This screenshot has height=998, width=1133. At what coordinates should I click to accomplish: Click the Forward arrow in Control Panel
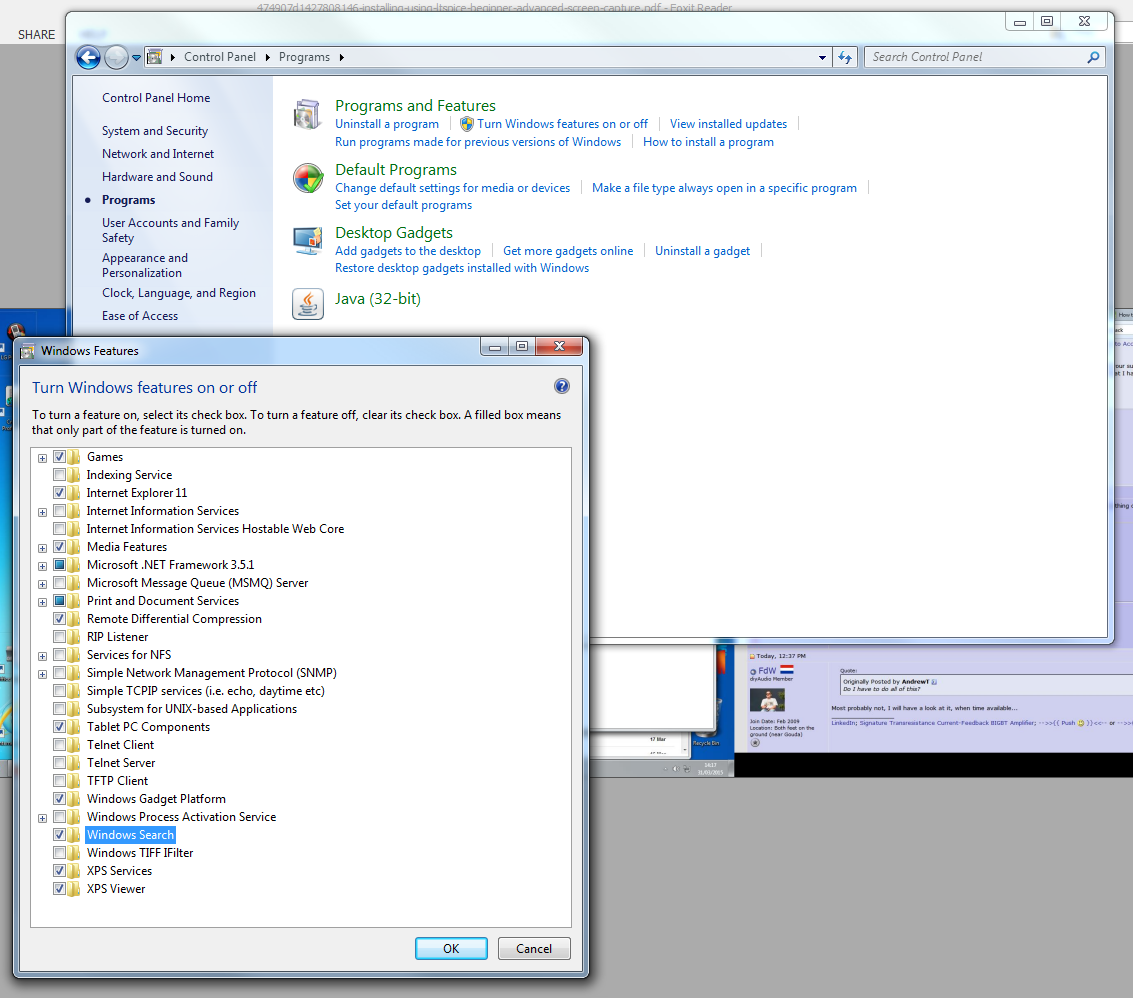116,57
